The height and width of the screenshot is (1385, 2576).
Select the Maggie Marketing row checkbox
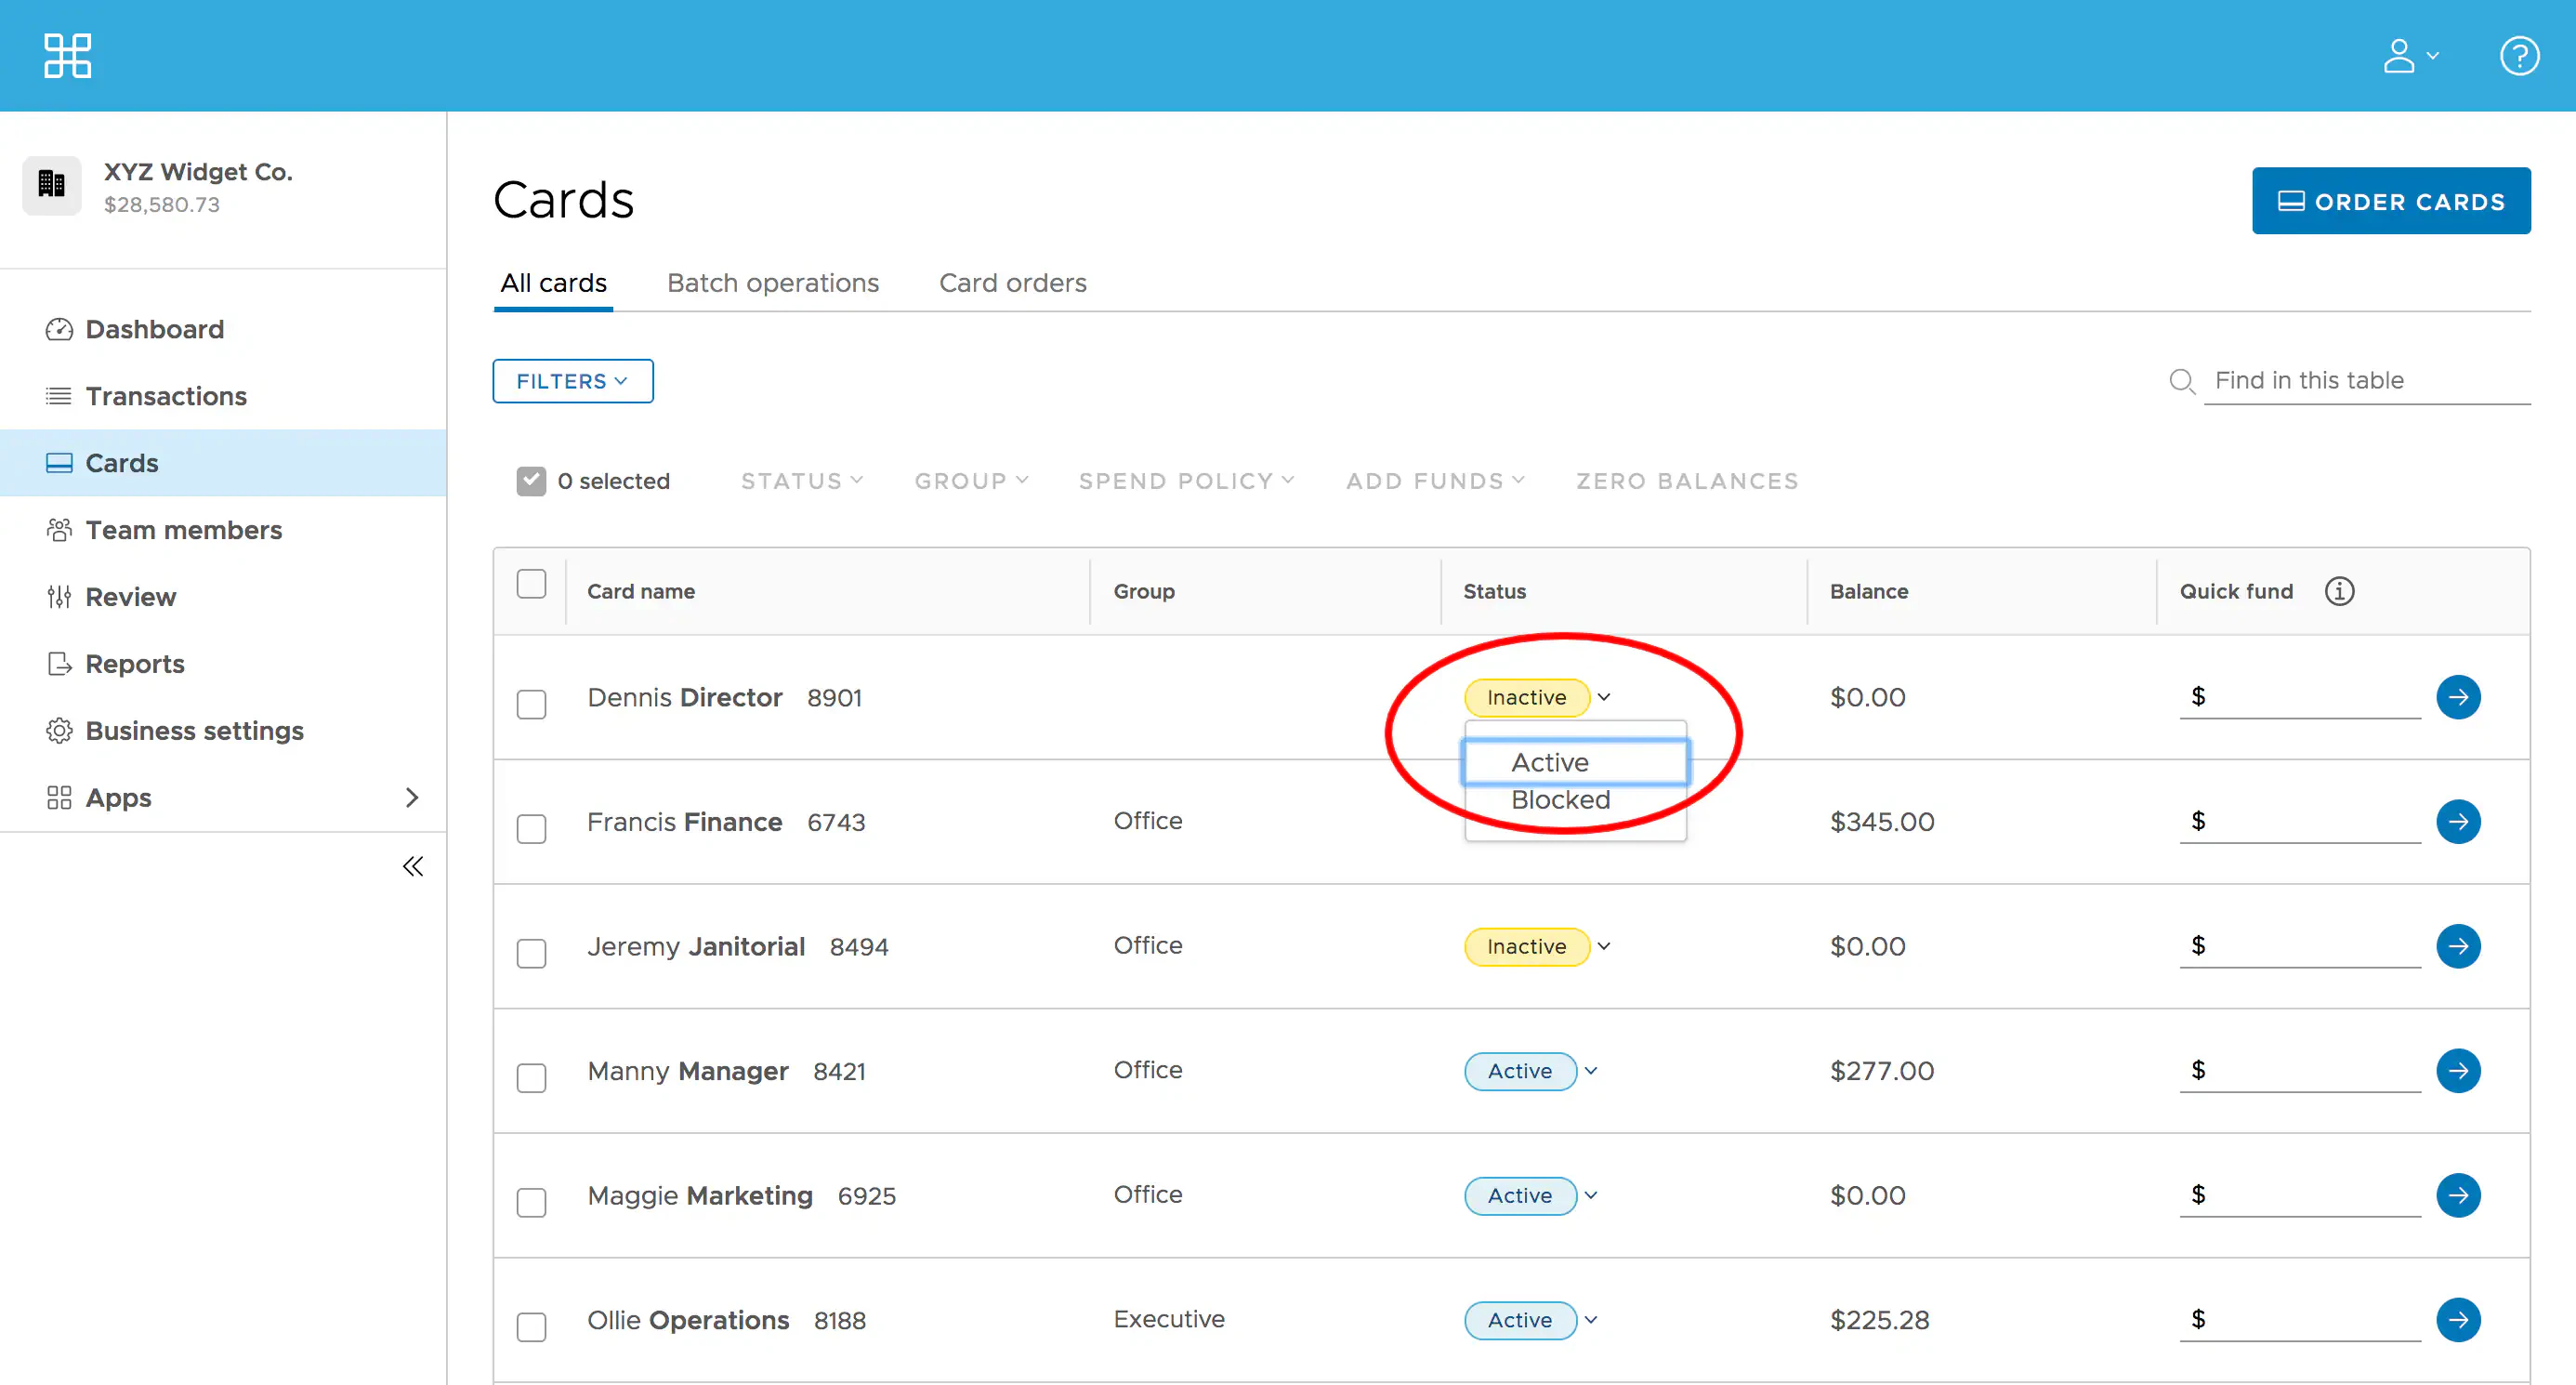(x=531, y=1202)
